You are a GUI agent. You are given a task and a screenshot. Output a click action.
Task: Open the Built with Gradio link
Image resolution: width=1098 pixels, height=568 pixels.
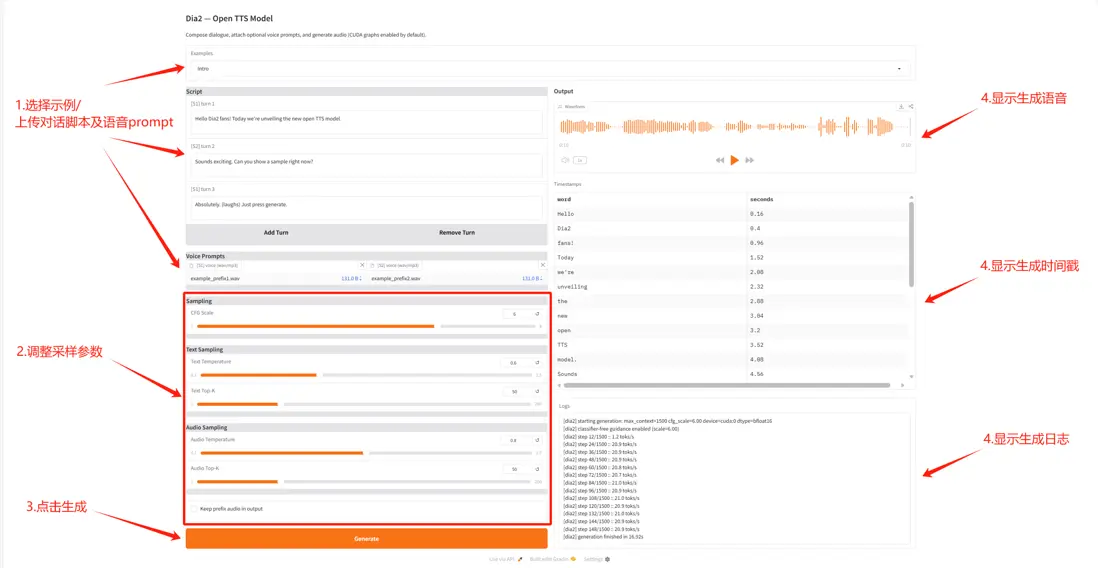(553, 559)
